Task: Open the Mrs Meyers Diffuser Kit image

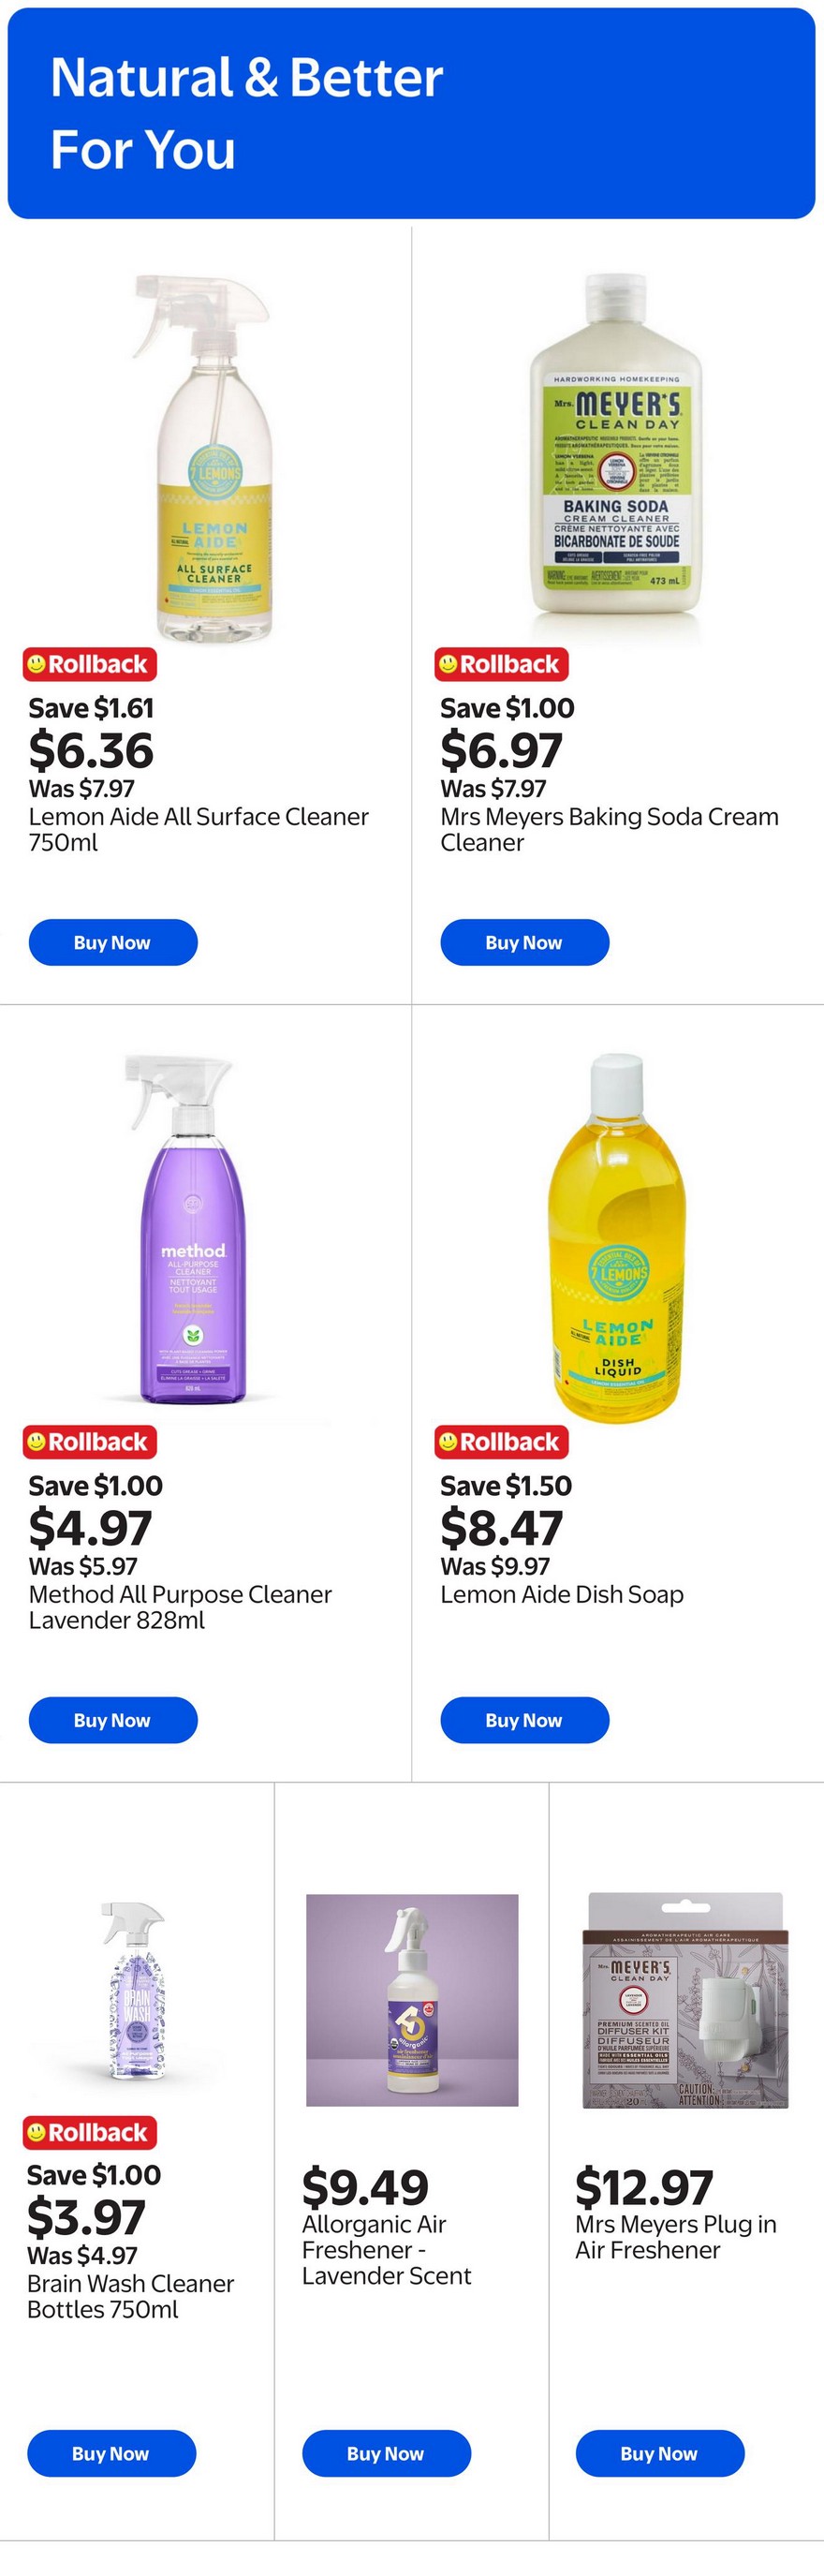Action: [685, 1999]
